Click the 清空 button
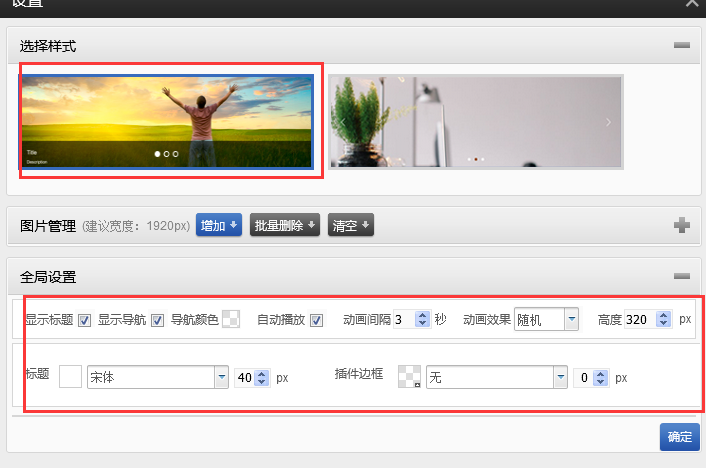 pos(351,226)
